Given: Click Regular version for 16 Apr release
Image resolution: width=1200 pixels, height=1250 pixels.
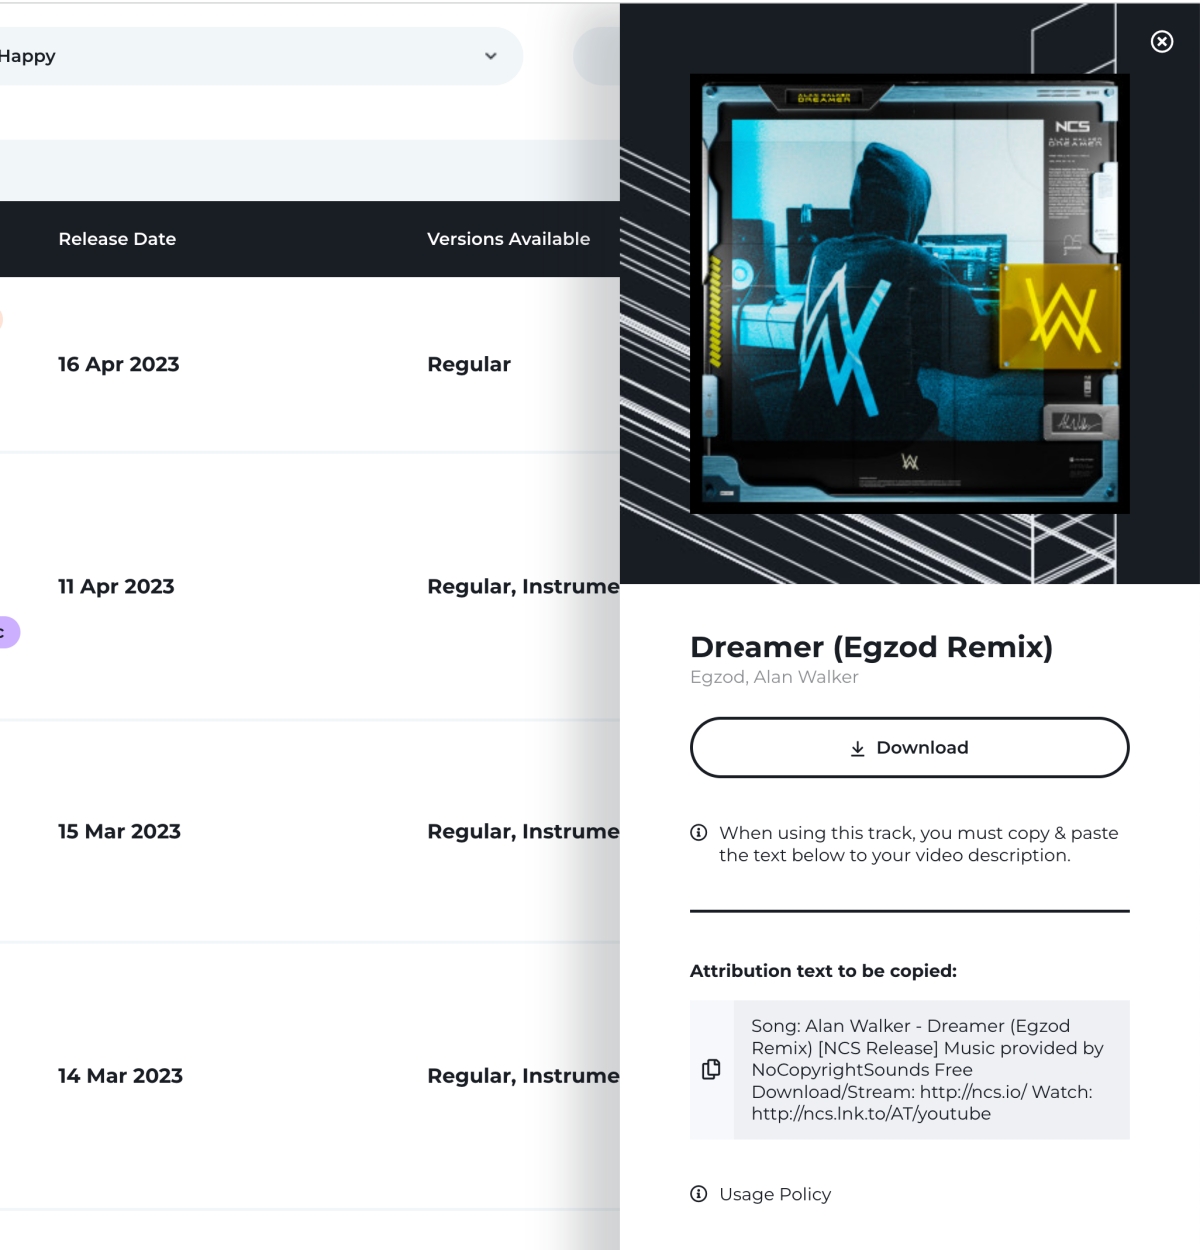Looking at the screenshot, I should coord(469,364).
